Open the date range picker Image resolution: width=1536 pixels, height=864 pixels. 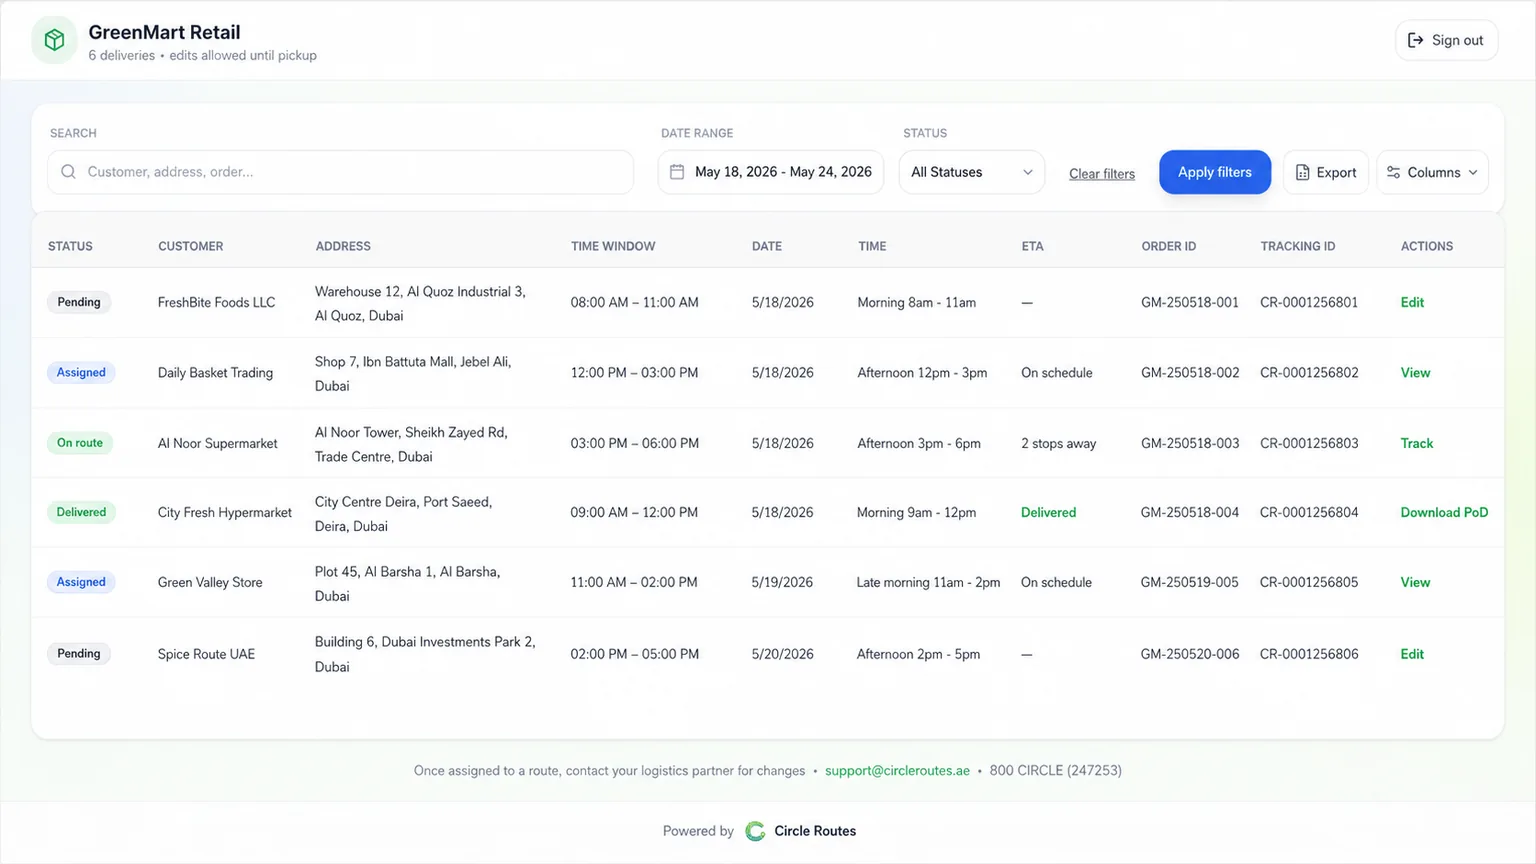tap(771, 172)
